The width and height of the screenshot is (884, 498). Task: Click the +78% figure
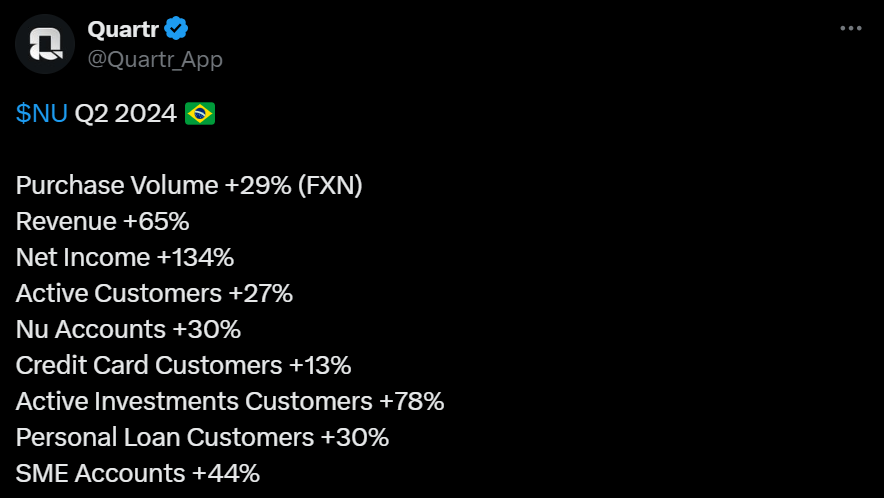tap(411, 401)
